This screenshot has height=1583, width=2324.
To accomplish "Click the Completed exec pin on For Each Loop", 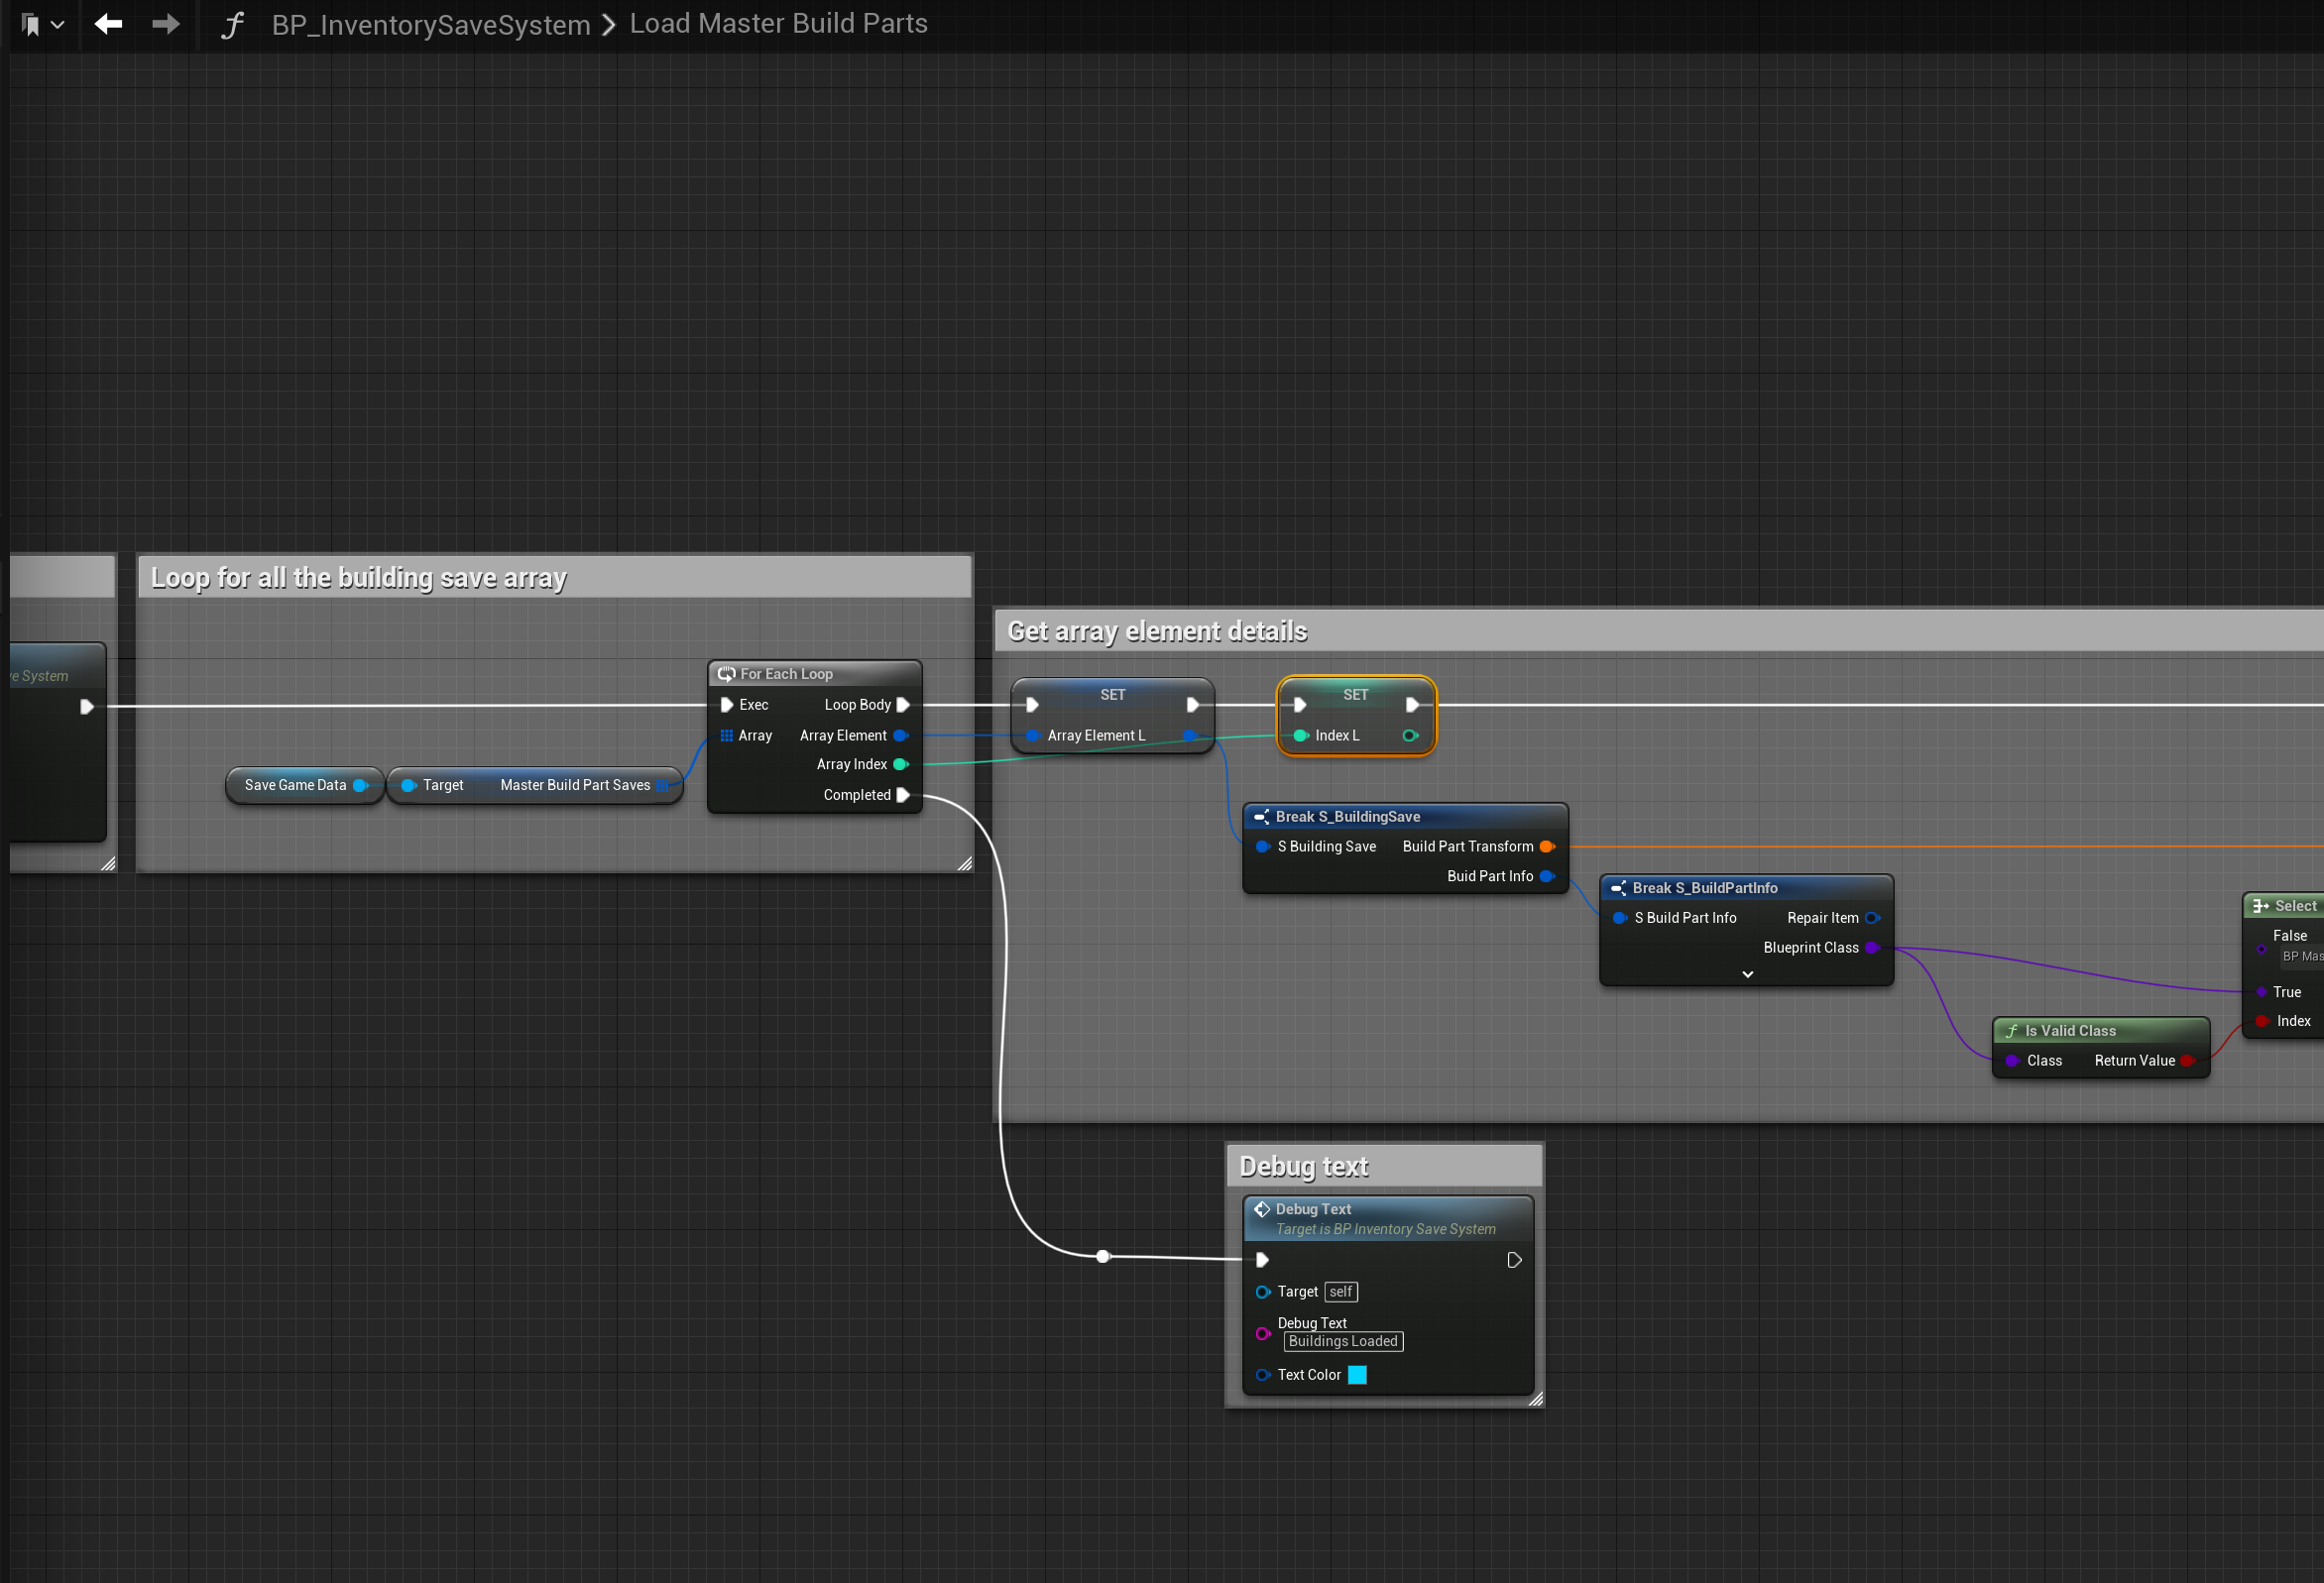I will [903, 795].
